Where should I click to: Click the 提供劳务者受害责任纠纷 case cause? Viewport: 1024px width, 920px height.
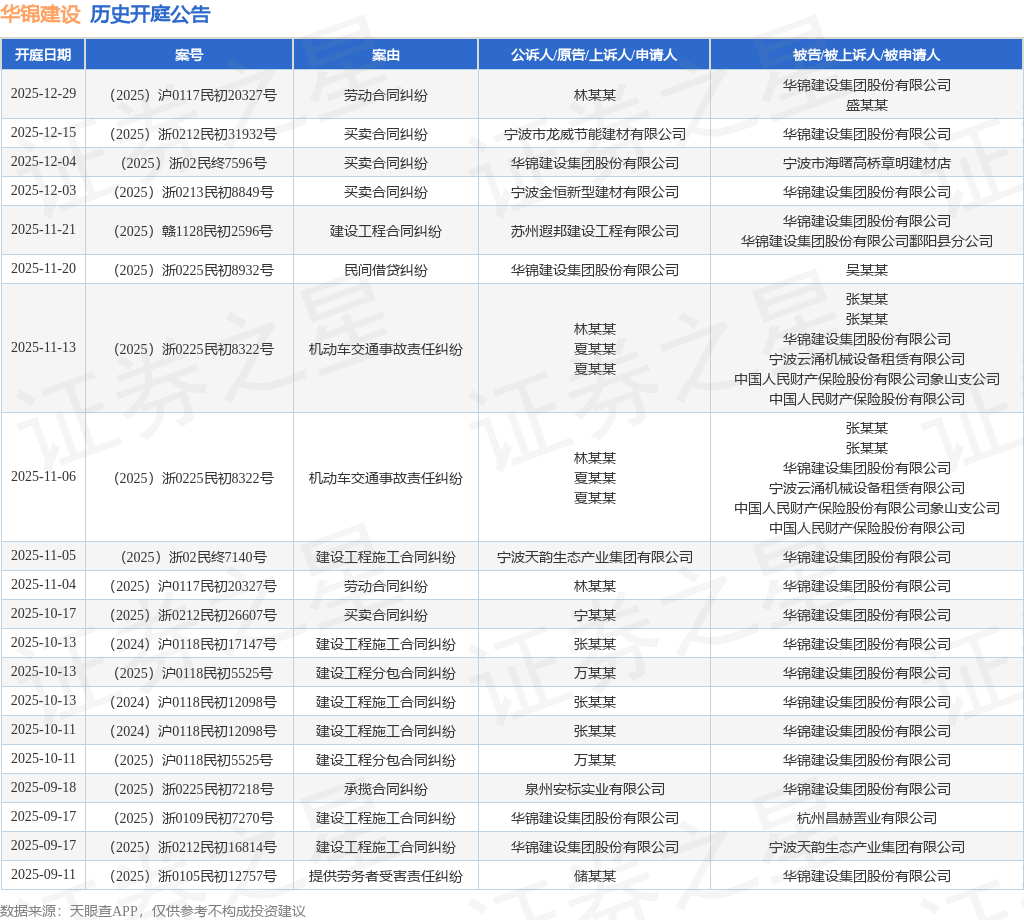point(386,876)
